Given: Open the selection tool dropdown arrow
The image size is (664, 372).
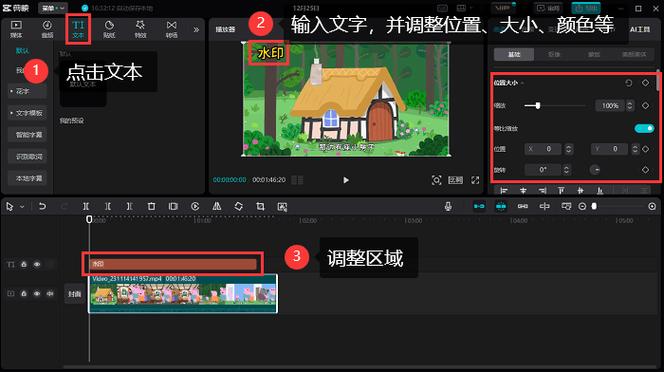Looking at the screenshot, I should tap(22, 207).
